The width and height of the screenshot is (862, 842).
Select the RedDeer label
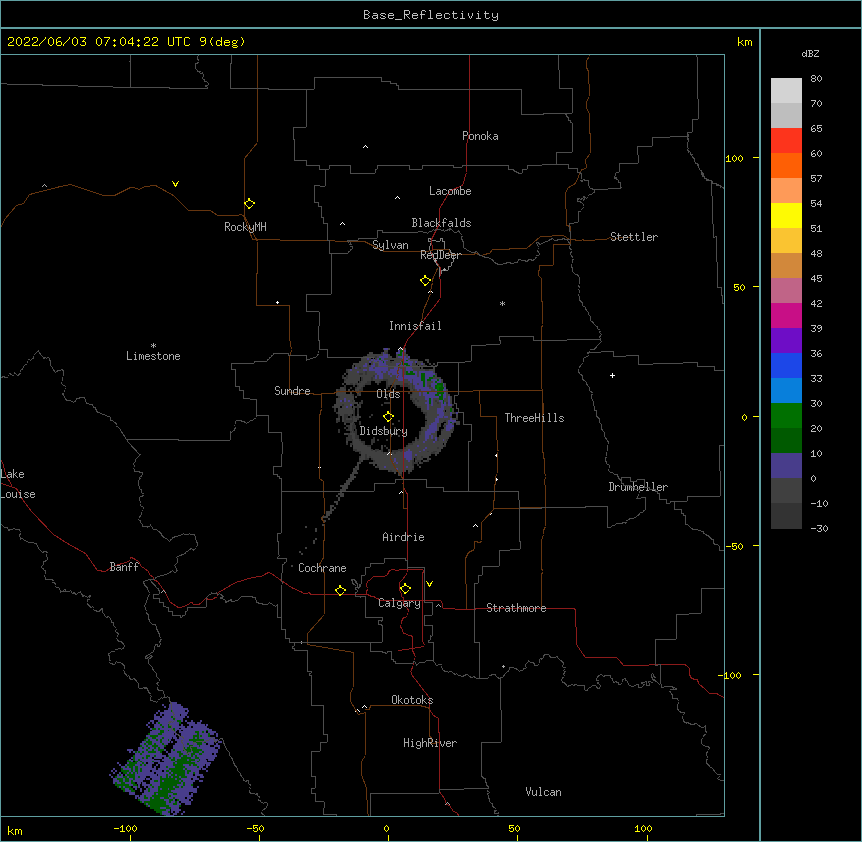(440, 255)
